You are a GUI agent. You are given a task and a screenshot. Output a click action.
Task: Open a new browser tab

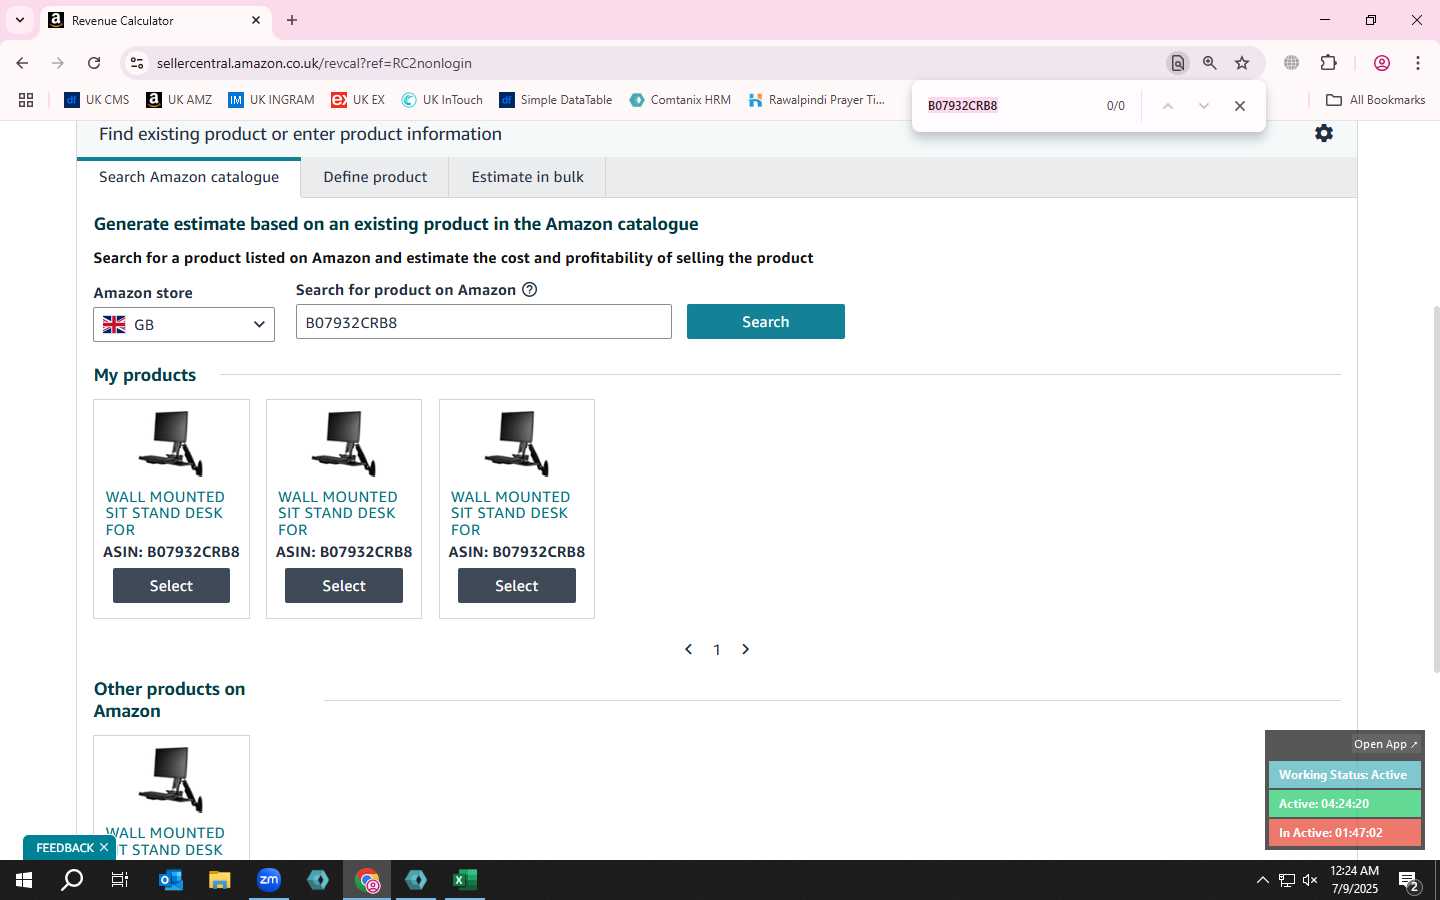coord(292,20)
